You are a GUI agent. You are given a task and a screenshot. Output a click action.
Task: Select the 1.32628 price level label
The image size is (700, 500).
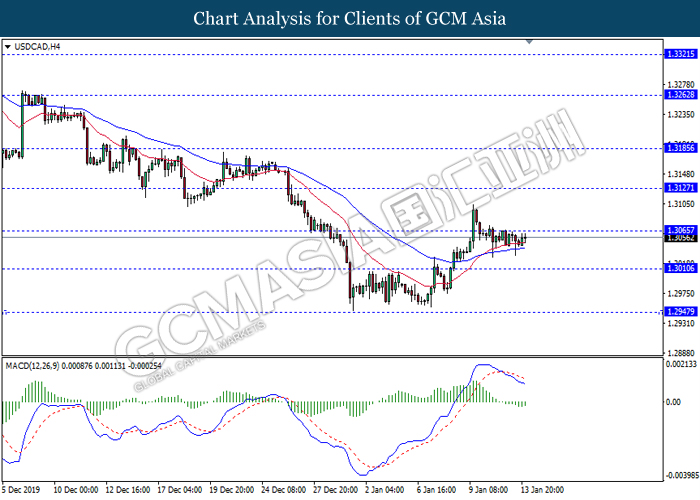pos(680,95)
